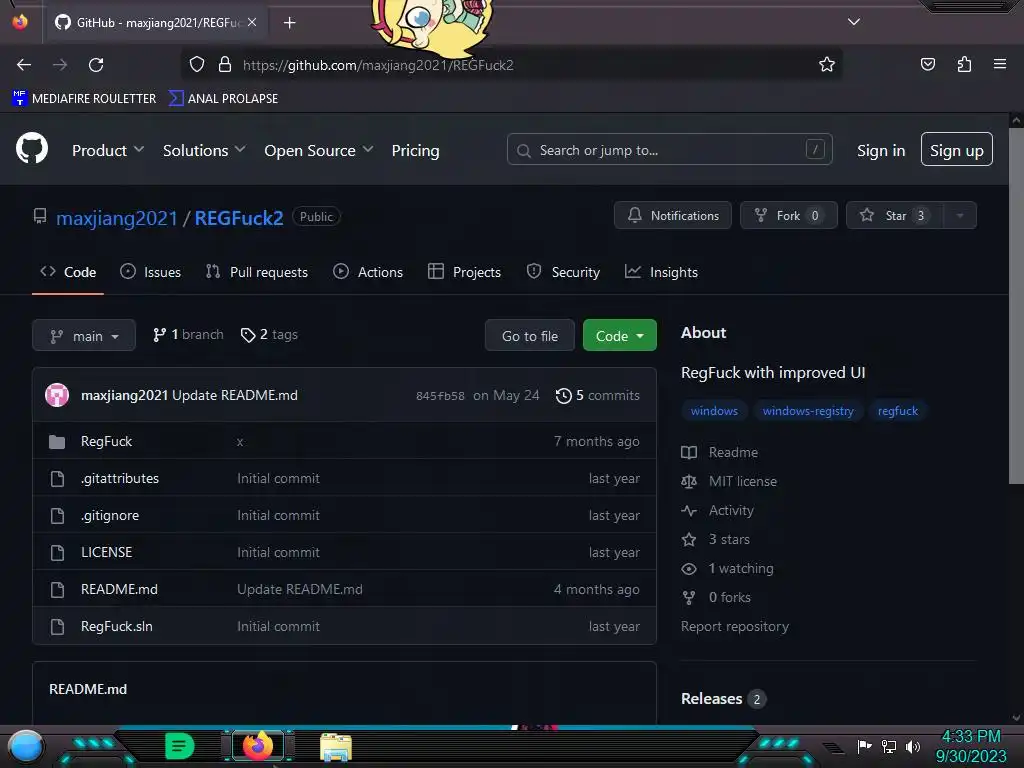Open the RegFuck.sln file
The width and height of the screenshot is (1024, 768).
pyautogui.click(x=117, y=626)
